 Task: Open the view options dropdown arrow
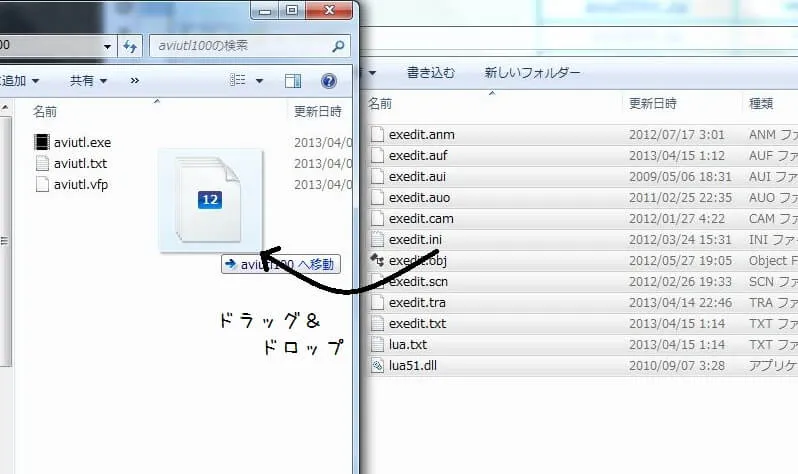[259, 80]
